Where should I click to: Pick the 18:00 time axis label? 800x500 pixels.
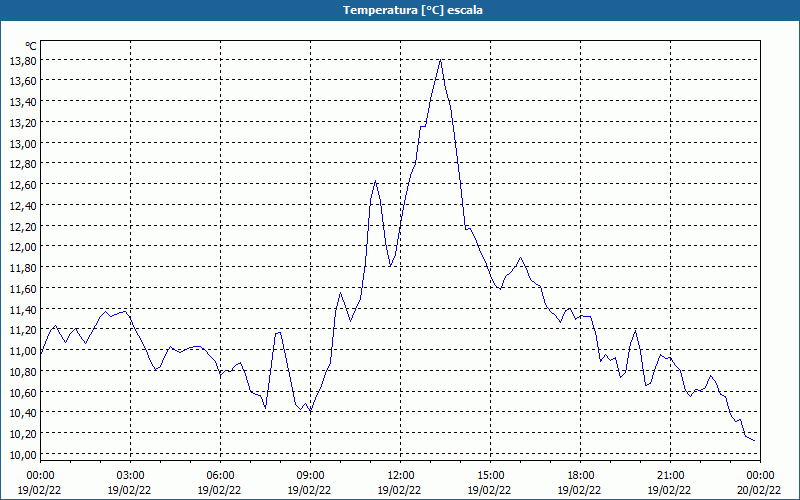click(x=580, y=476)
